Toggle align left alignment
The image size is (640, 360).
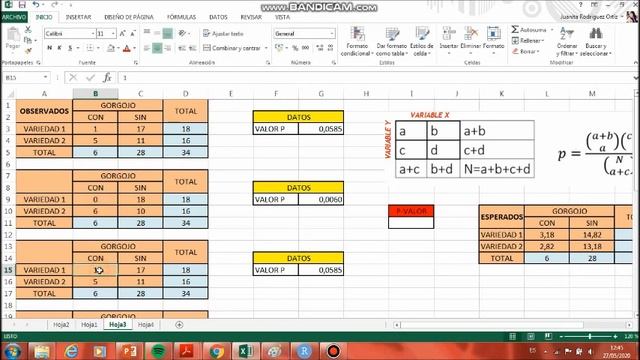click(x=147, y=48)
